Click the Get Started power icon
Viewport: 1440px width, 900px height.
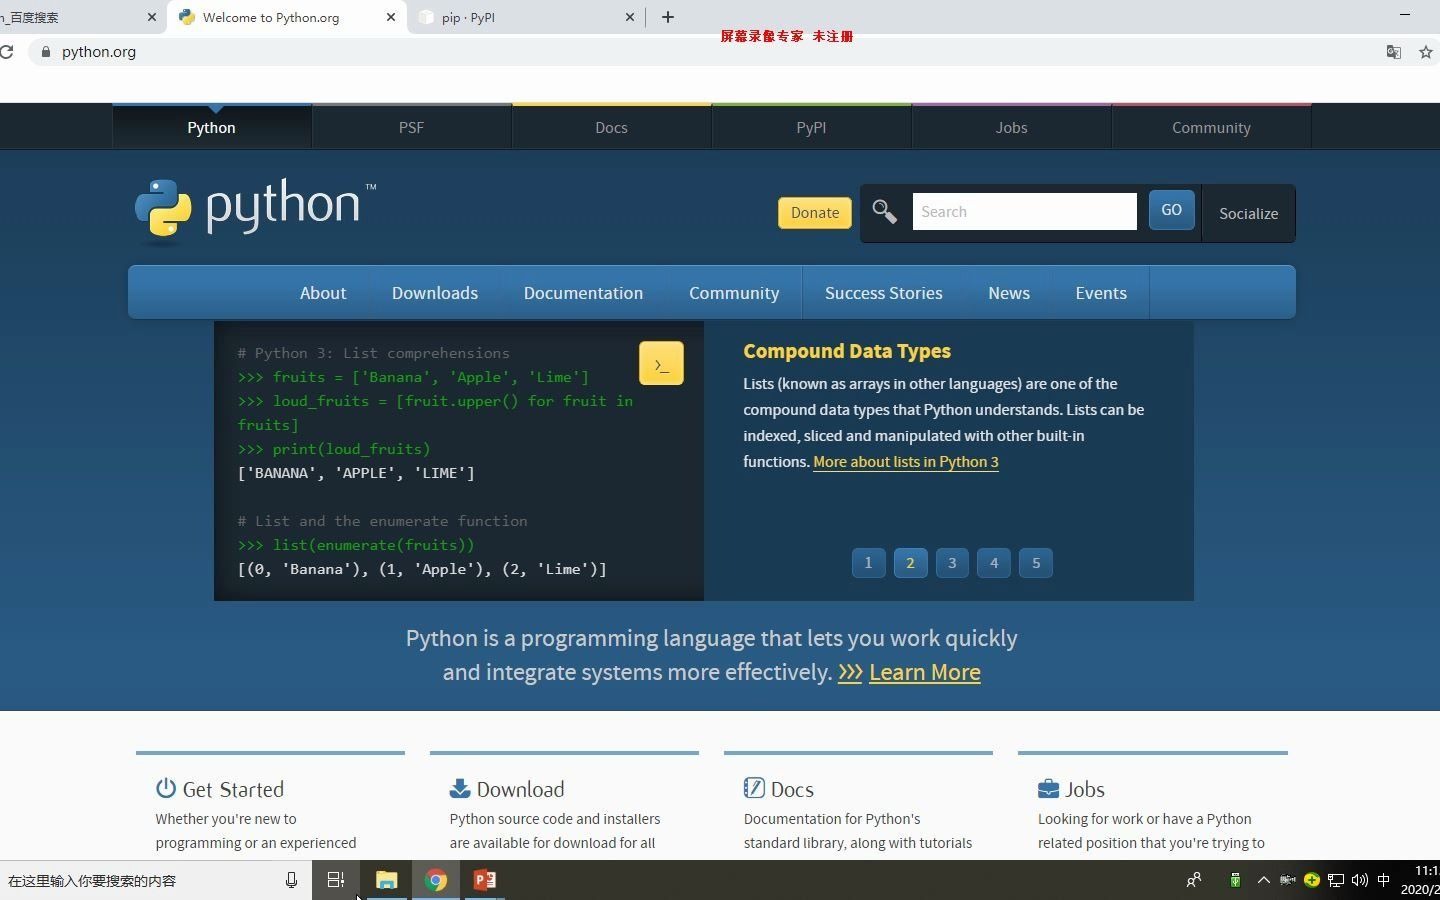tap(166, 788)
